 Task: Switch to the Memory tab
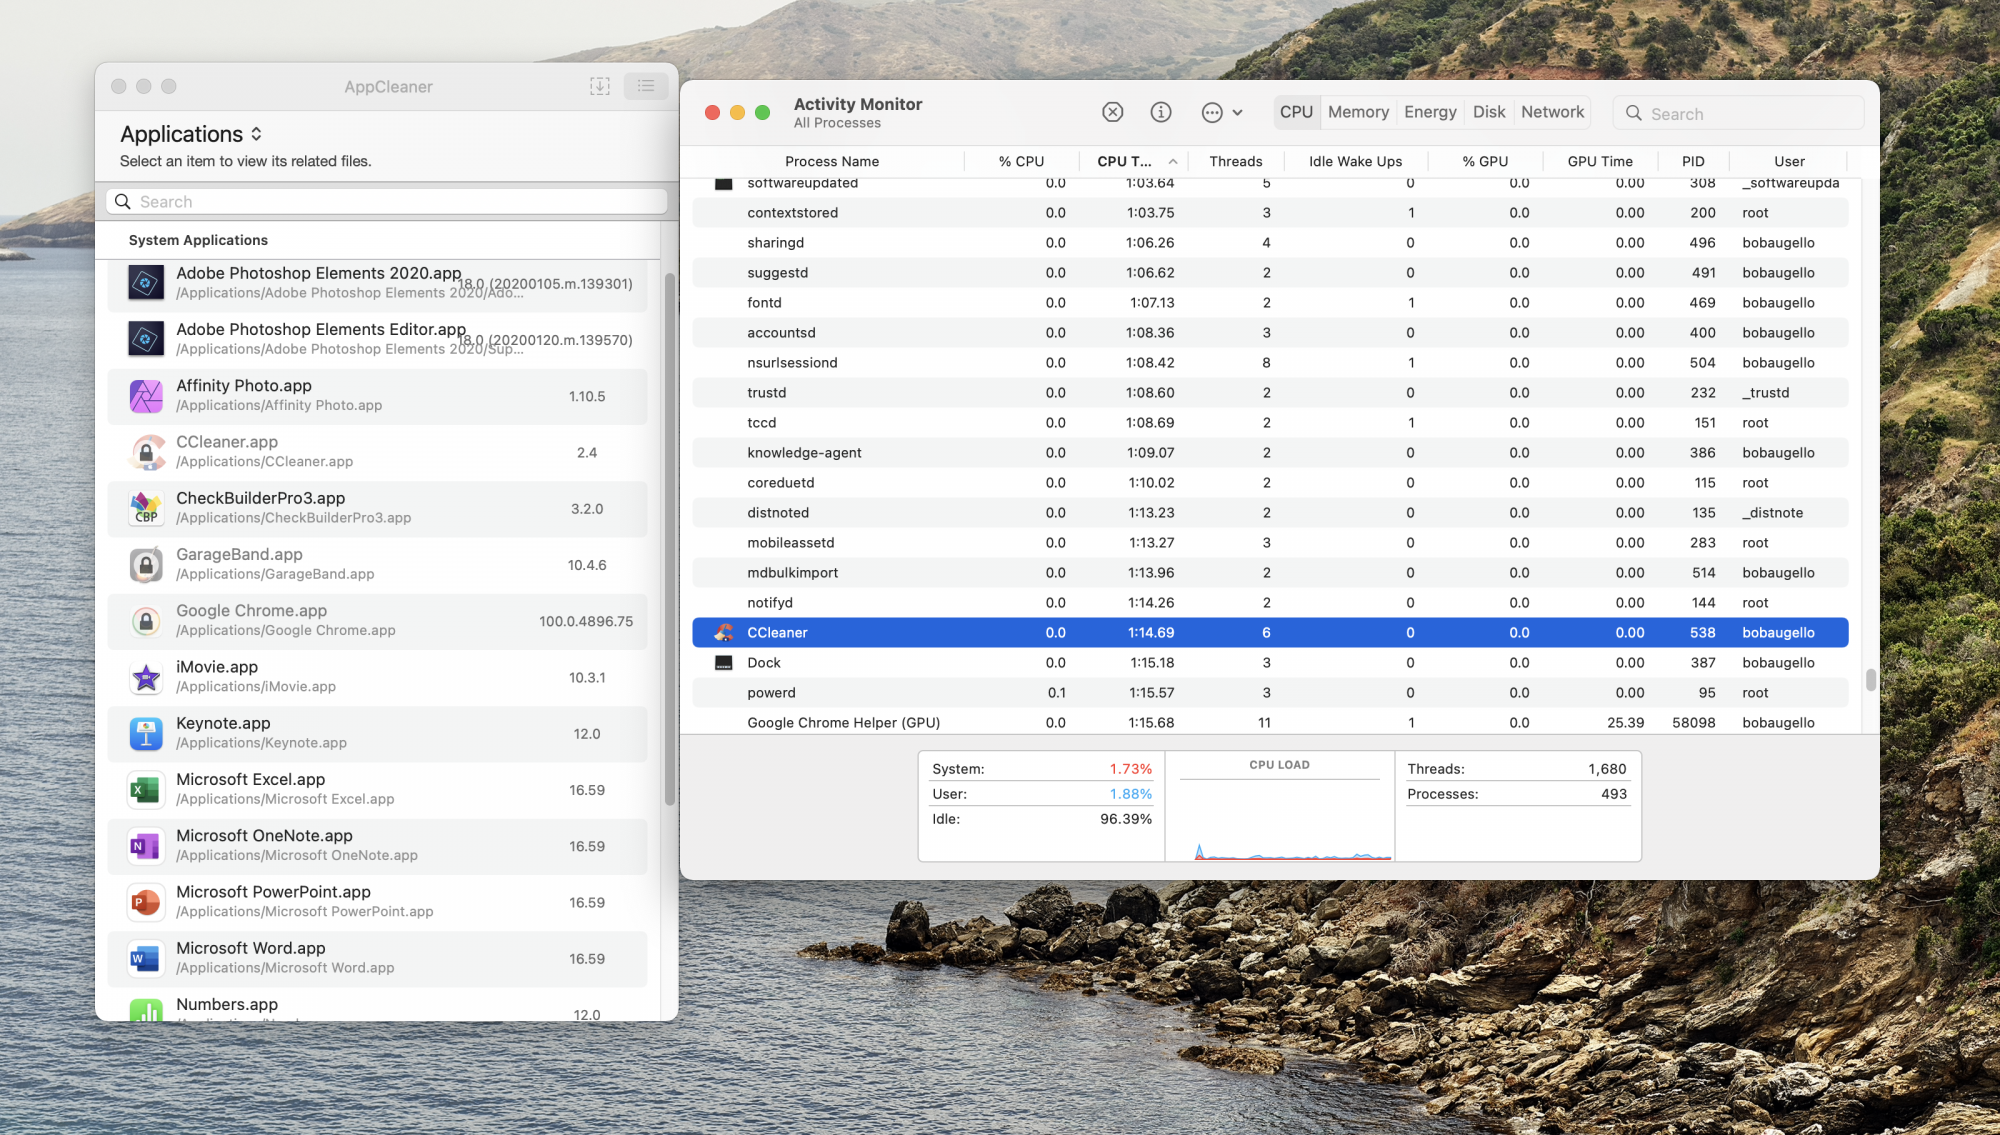(x=1358, y=112)
